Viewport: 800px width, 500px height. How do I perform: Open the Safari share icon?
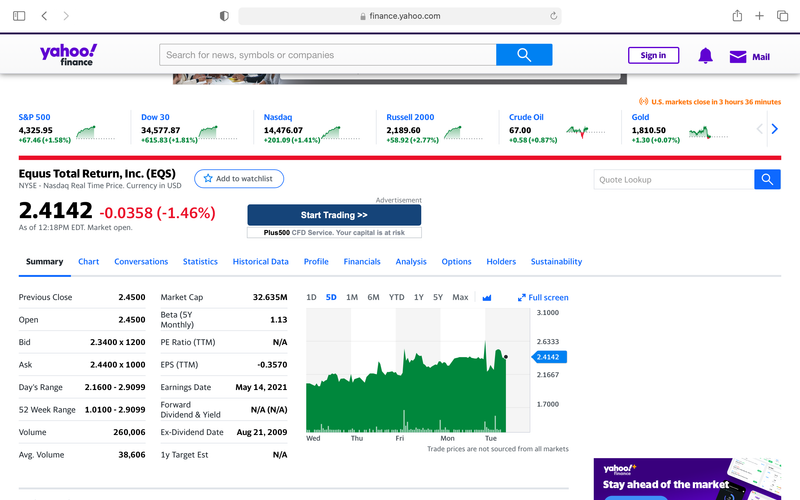point(737,16)
